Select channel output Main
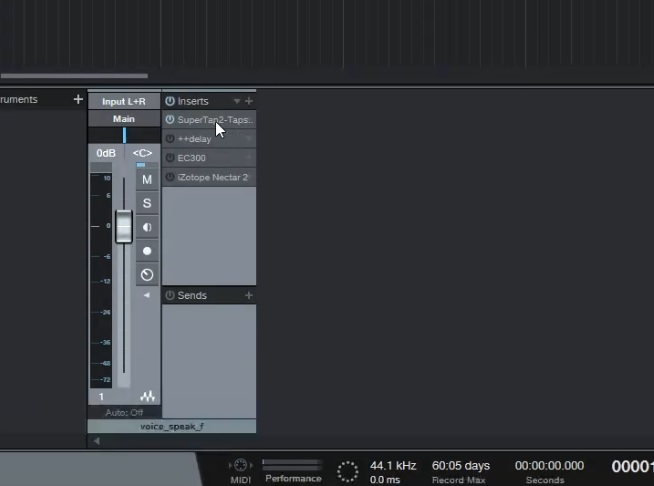 coord(124,119)
